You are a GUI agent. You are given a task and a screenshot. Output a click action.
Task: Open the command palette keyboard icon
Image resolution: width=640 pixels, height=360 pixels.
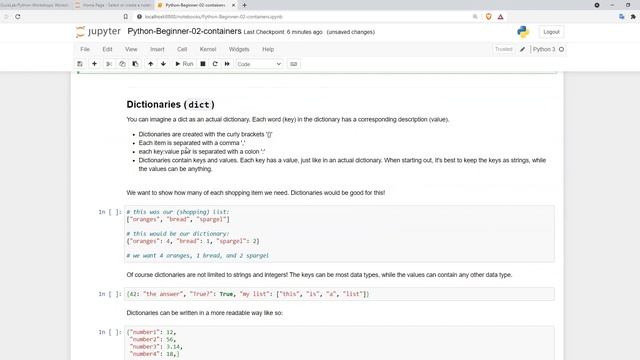[x=293, y=64]
